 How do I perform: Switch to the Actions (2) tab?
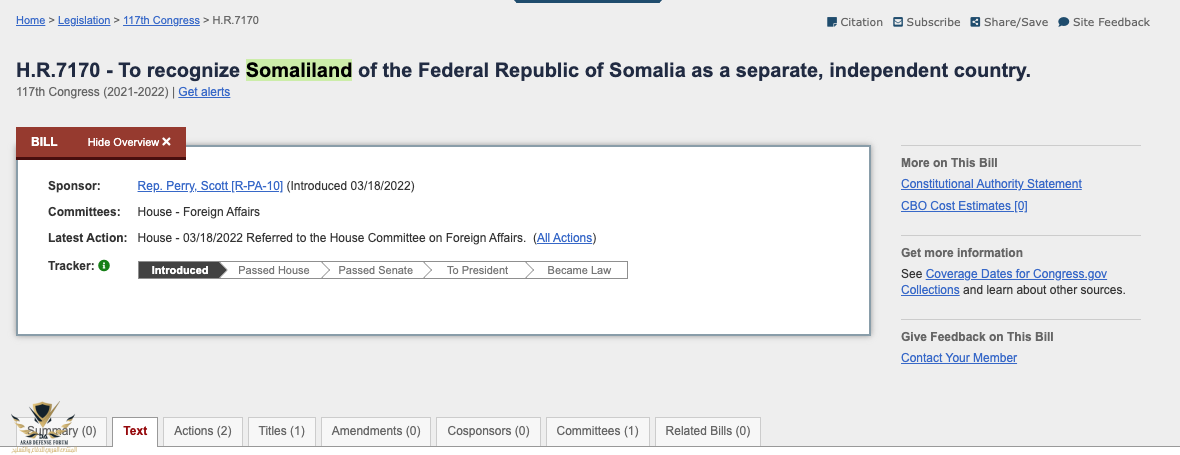[202, 431]
